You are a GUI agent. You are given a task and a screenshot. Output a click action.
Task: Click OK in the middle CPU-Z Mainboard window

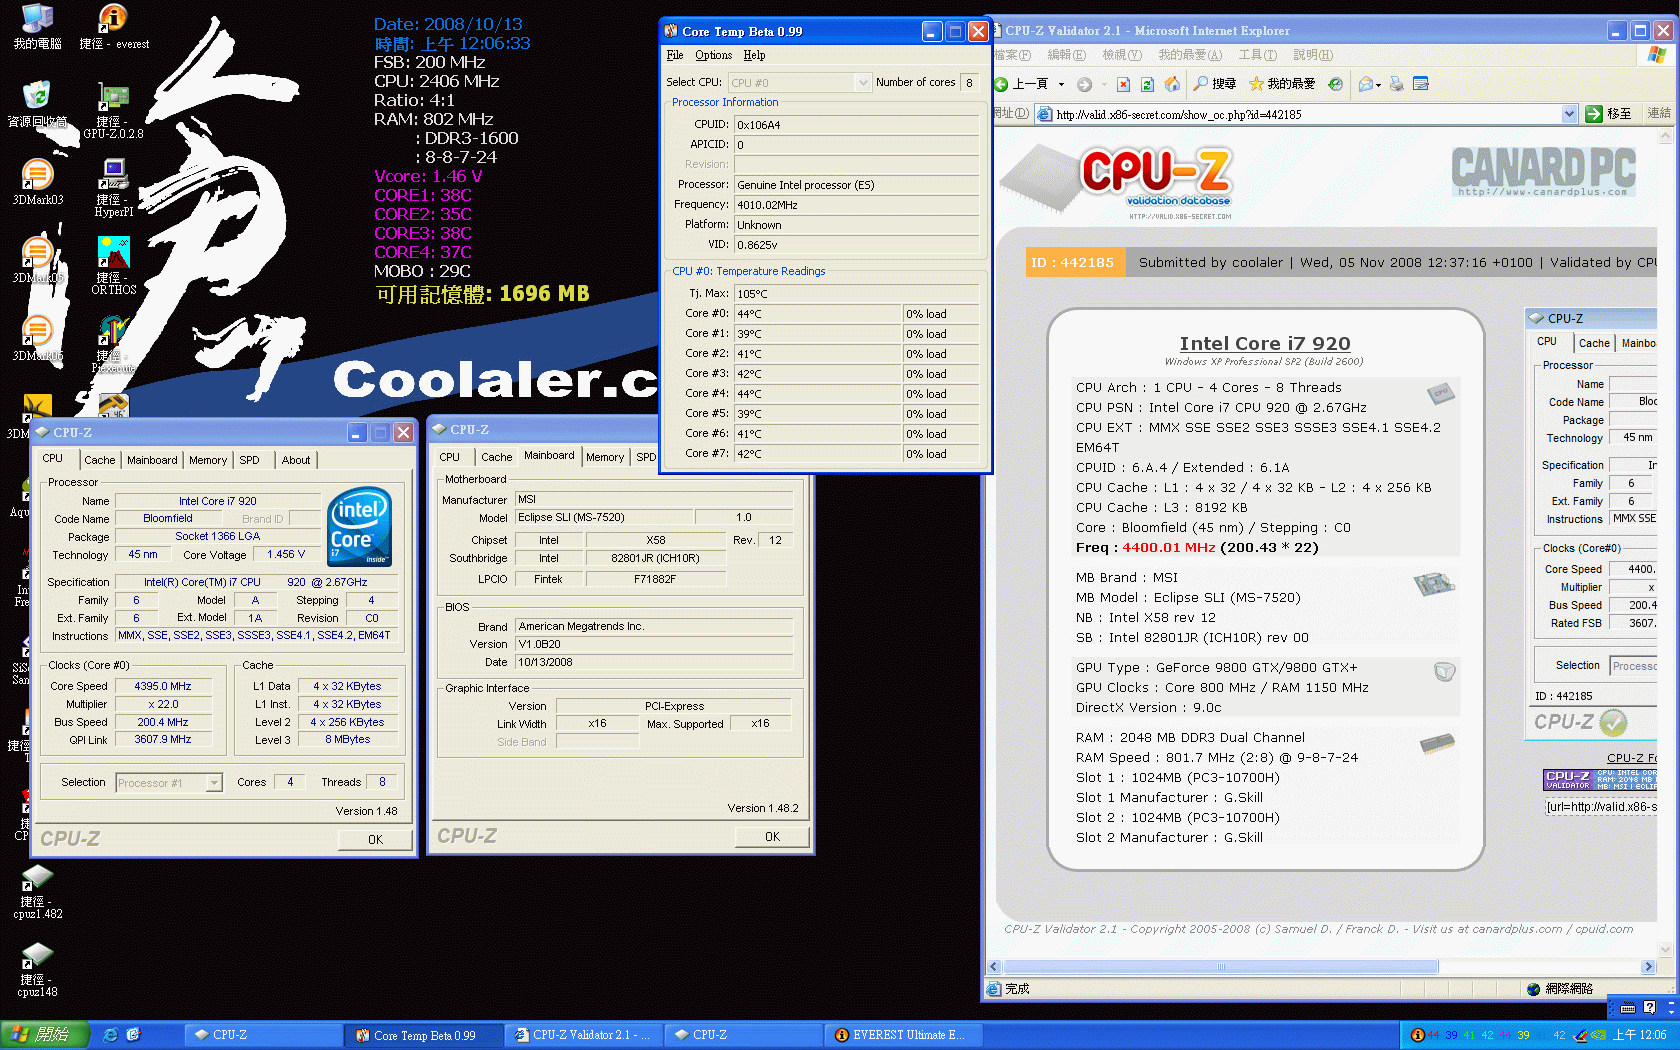(772, 836)
